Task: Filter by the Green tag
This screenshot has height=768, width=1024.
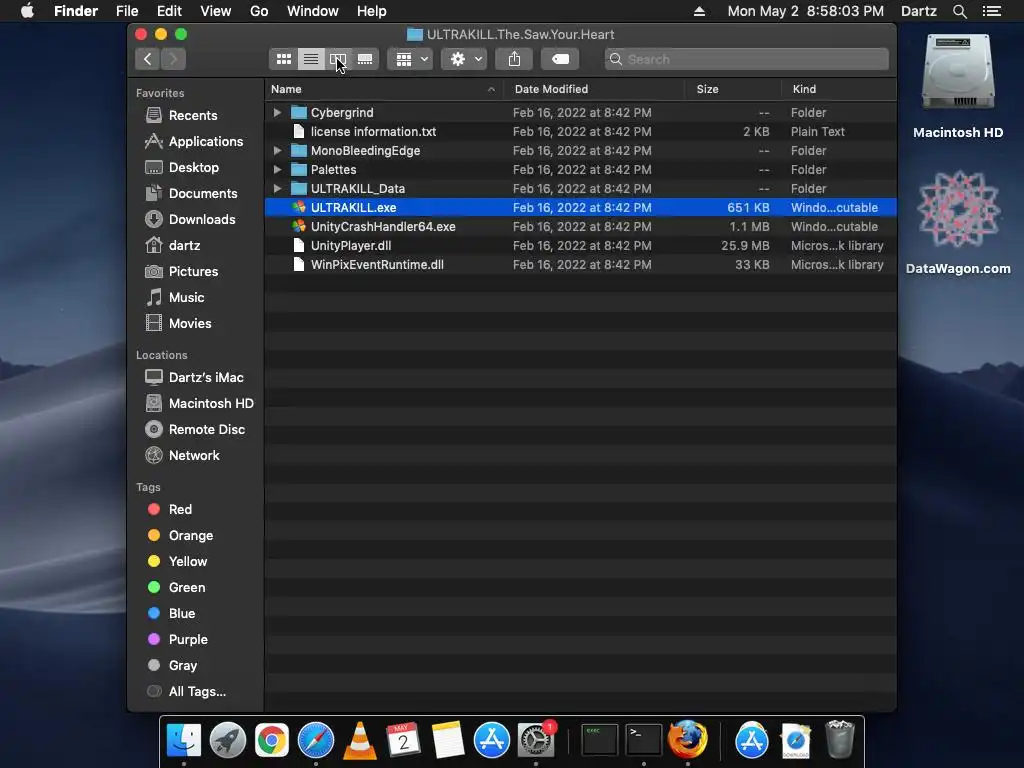Action: pos(187,588)
